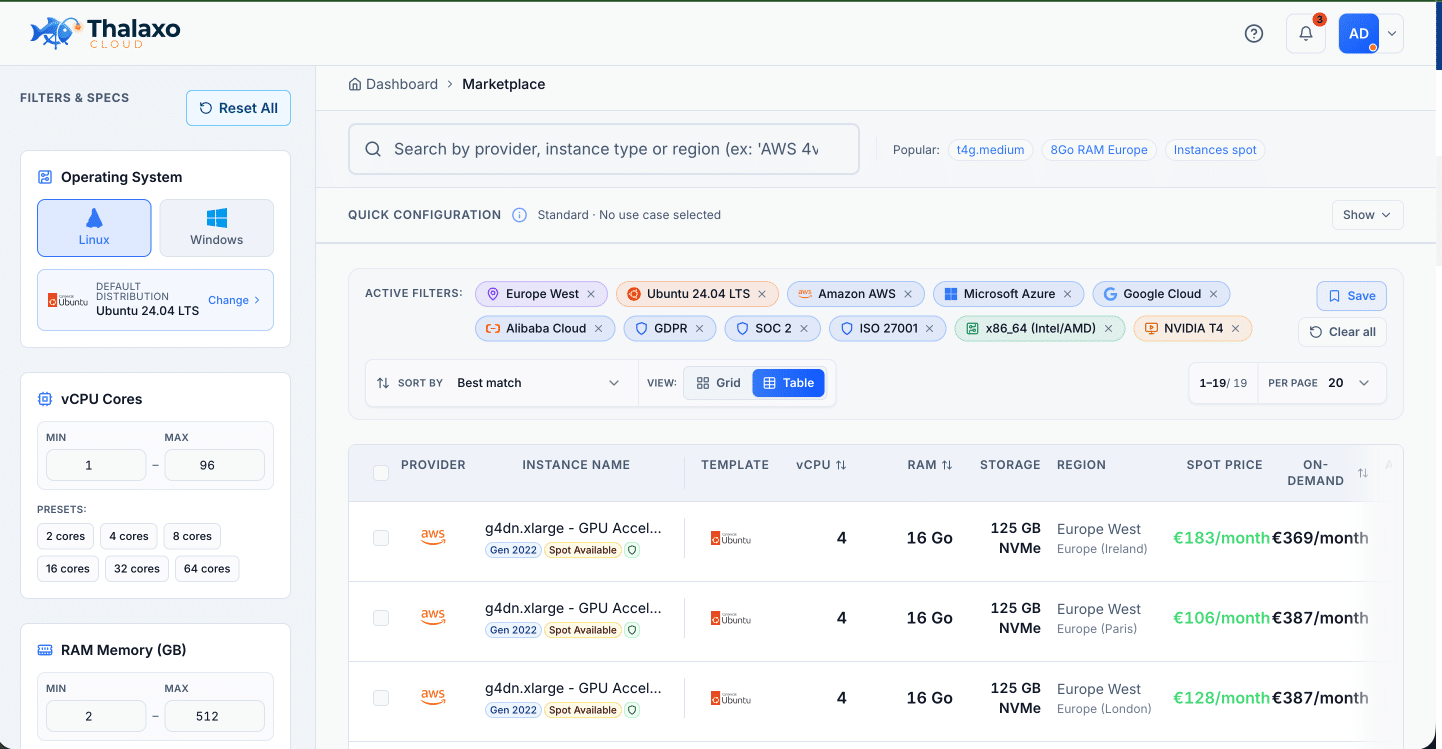
Task: Click Quick Configuration info icon
Action: (519, 215)
